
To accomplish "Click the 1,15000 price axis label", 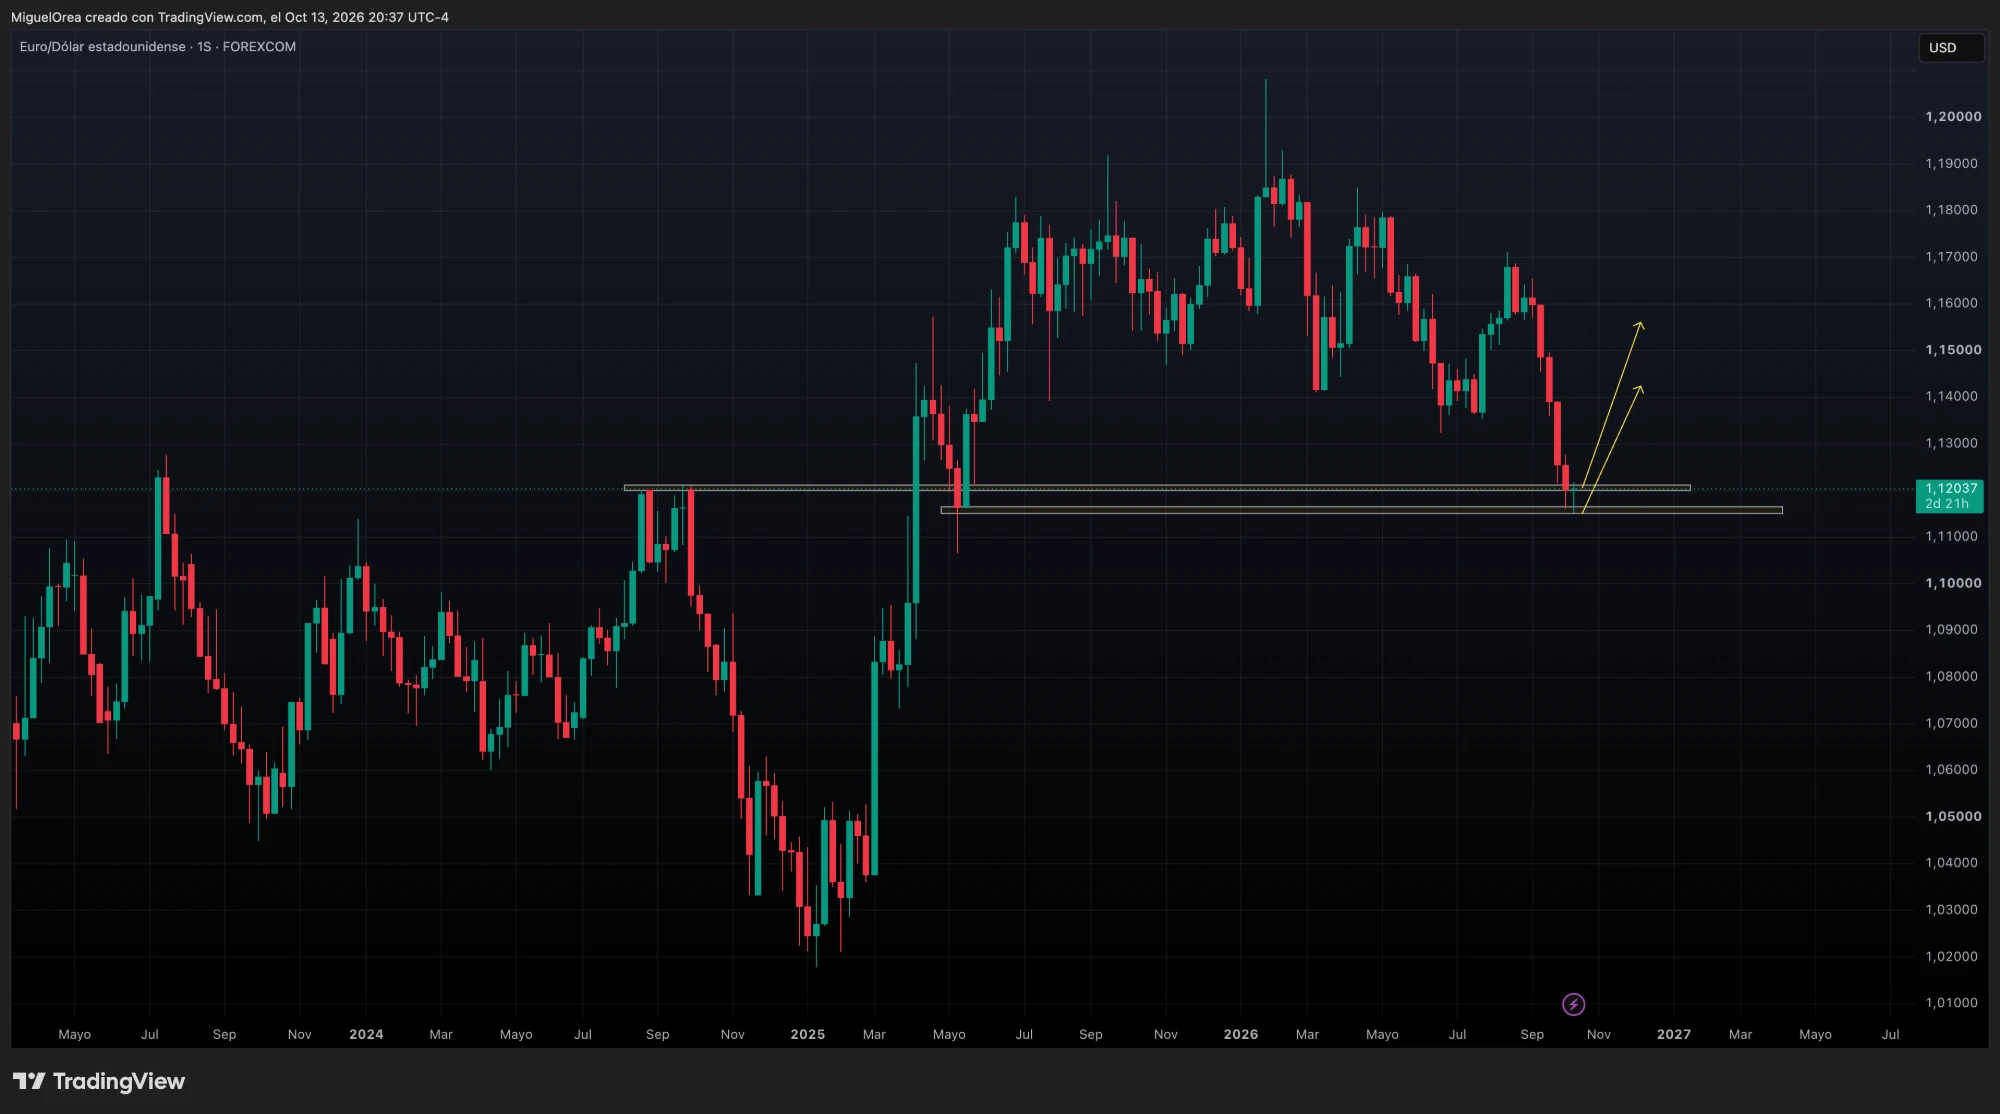I will [1953, 350].
